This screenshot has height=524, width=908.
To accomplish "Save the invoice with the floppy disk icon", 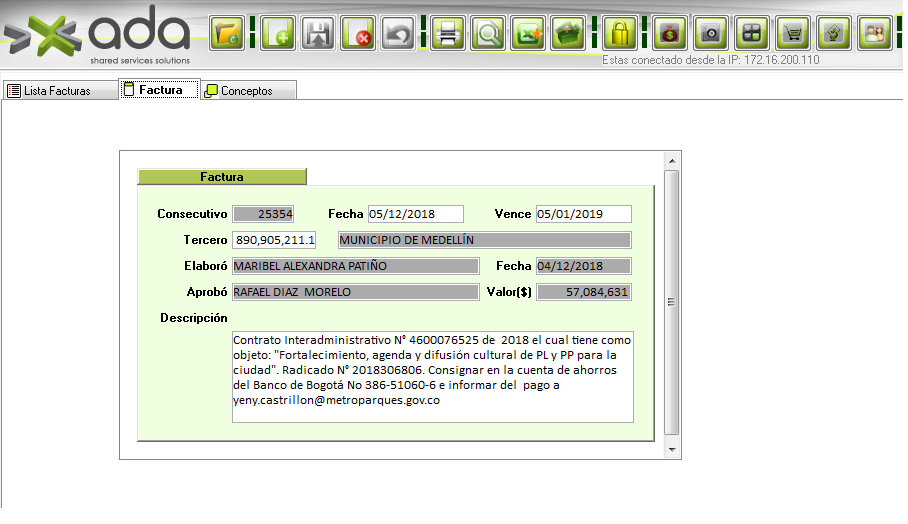I will [x=318, y=34].
